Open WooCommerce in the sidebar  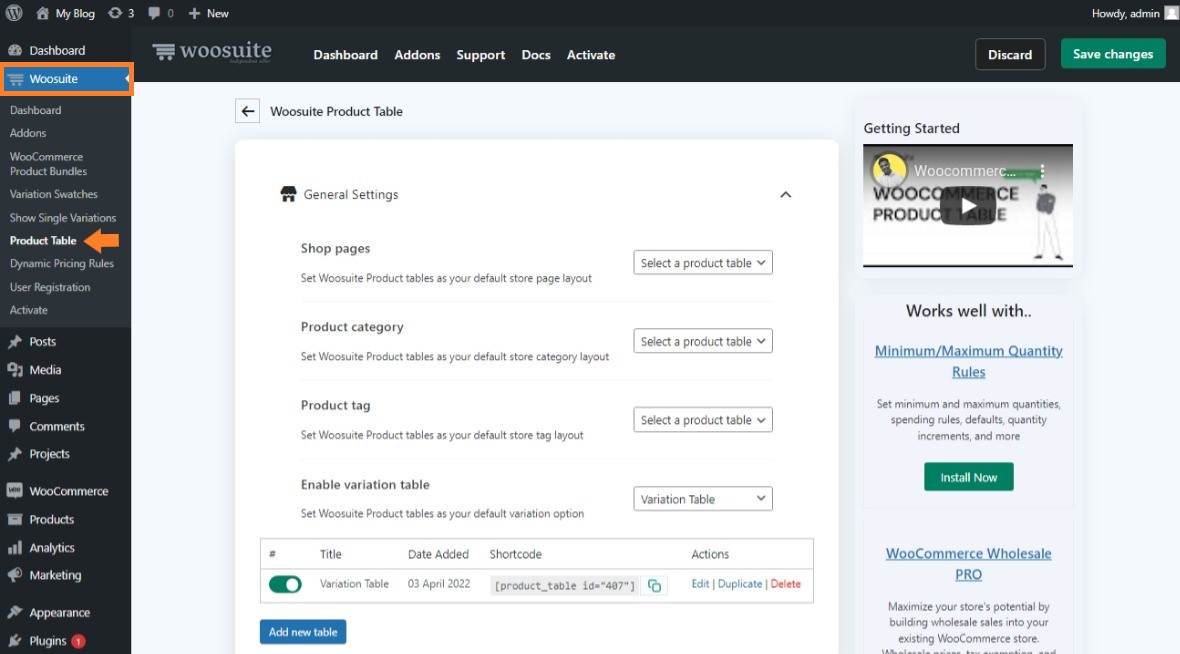point(68,491)
